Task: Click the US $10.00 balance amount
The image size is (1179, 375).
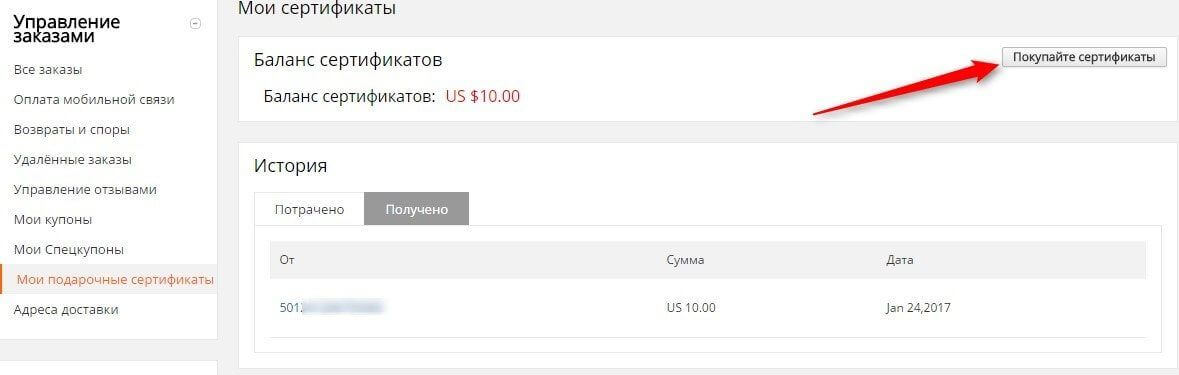Action: point(483,96)
